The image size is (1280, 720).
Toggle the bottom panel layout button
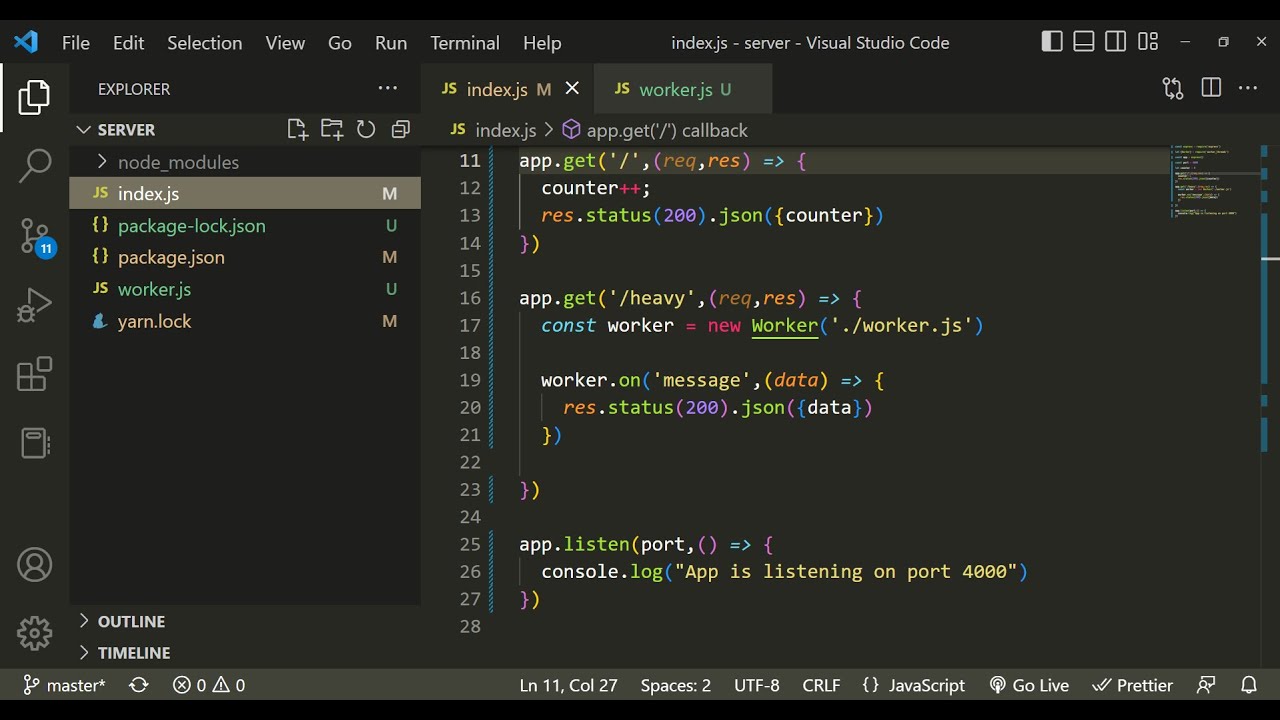[x=1084, y=42]
